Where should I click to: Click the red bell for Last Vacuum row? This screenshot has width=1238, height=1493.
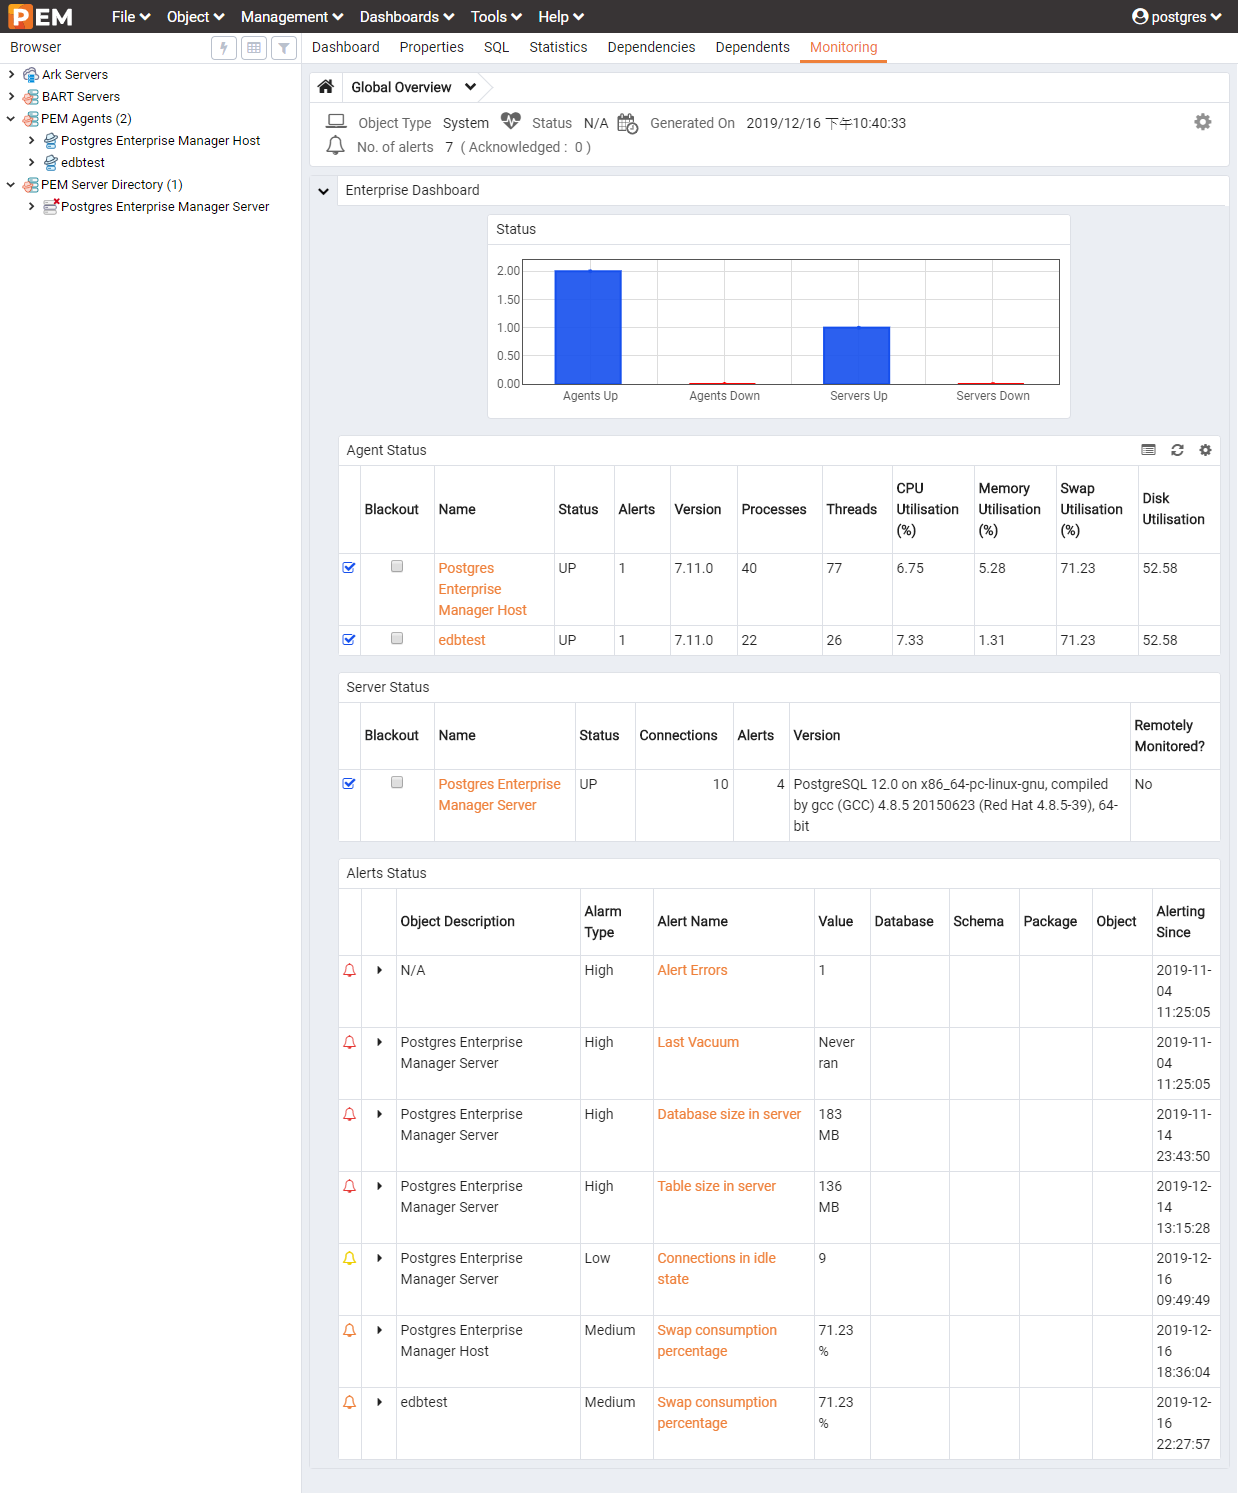(349, 1042)
